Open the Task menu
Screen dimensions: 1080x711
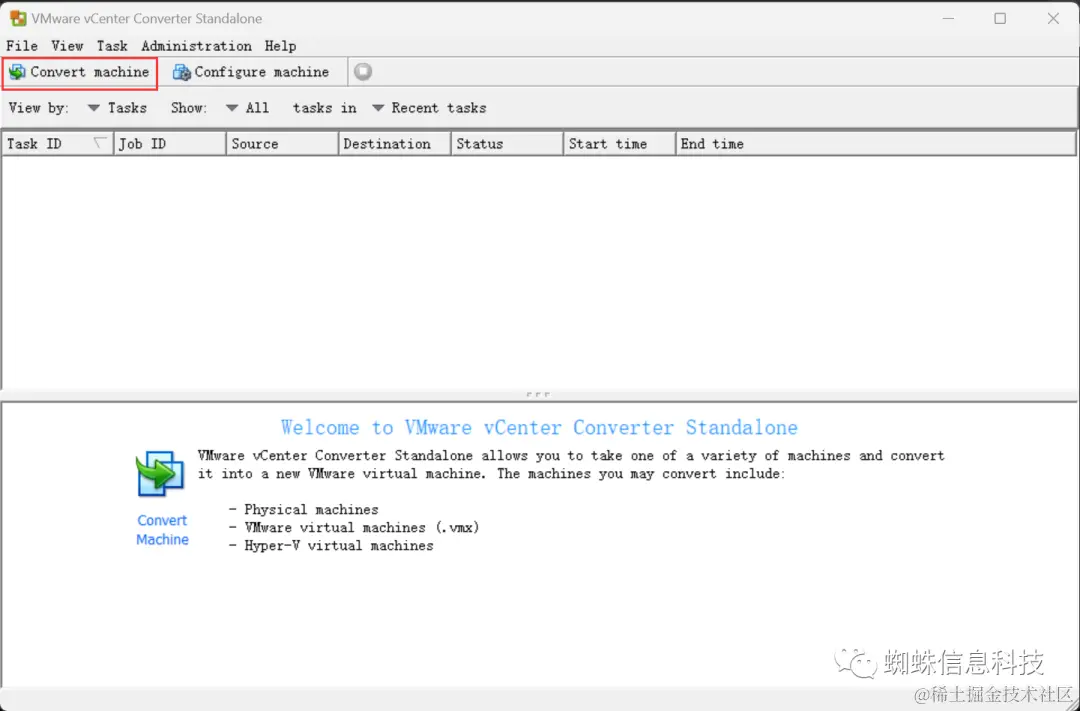click(112, 46)
